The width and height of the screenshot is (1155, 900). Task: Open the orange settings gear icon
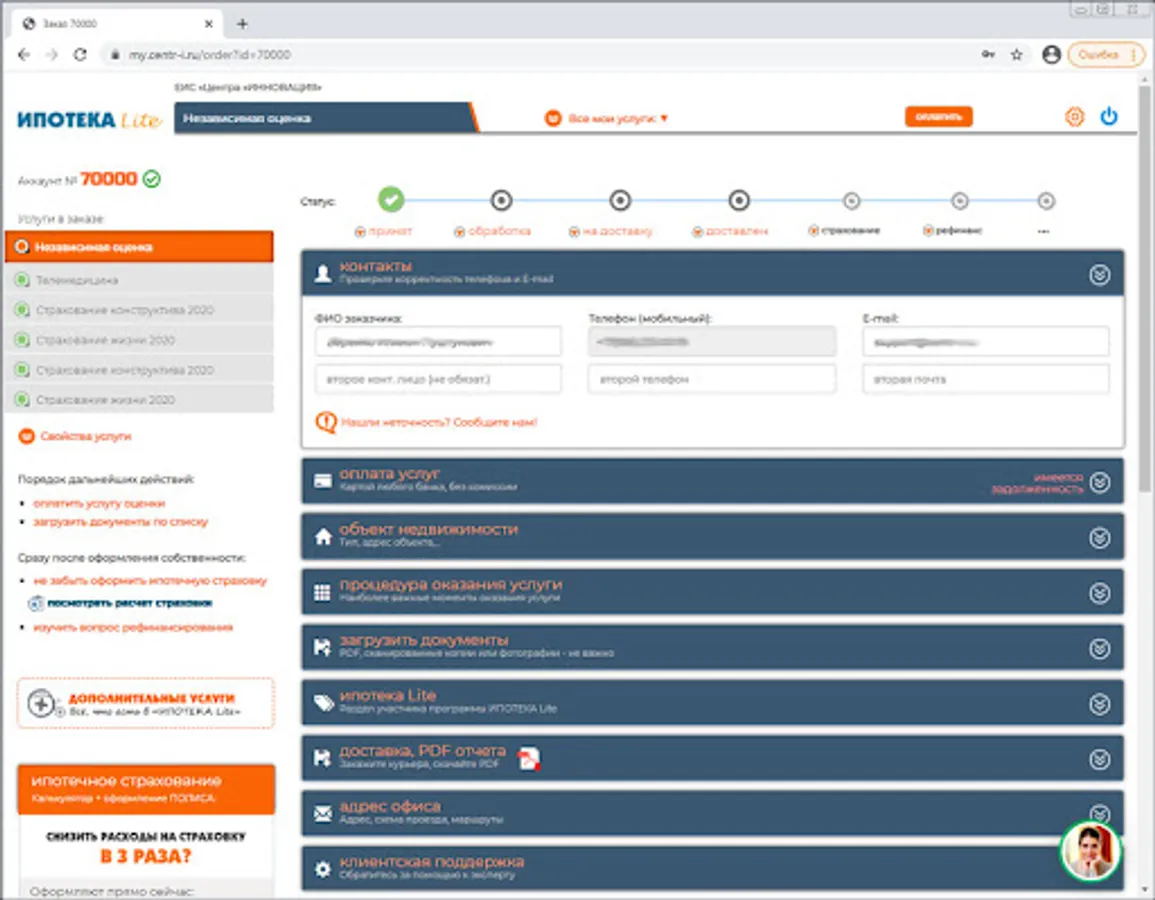tap(1075, 116)
